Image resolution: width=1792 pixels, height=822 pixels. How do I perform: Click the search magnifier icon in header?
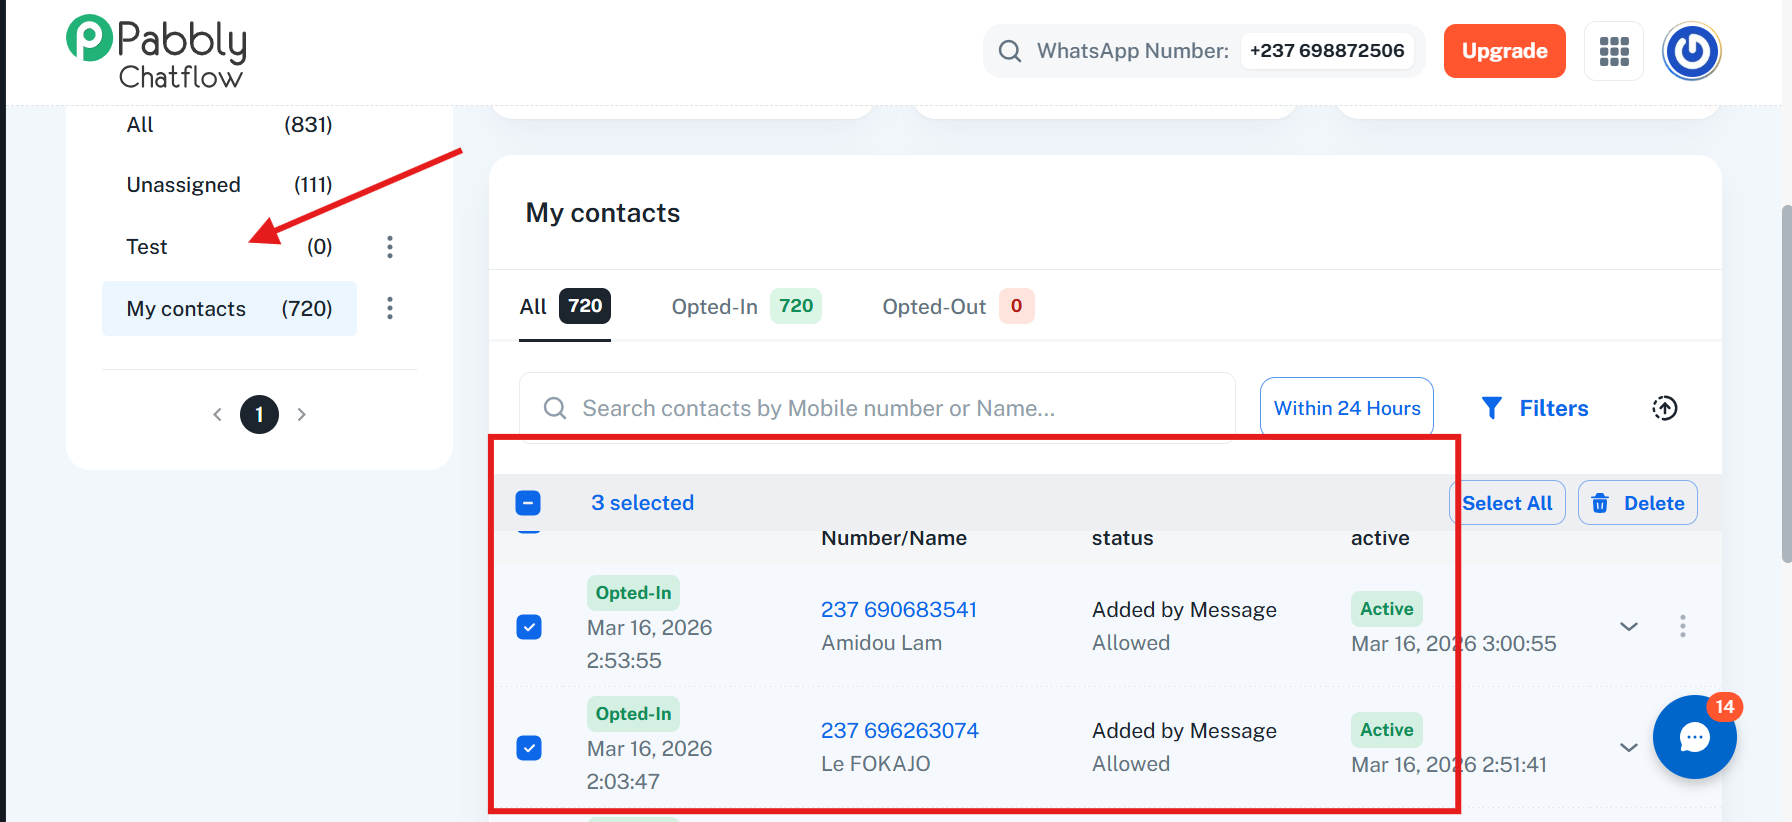1010,51
